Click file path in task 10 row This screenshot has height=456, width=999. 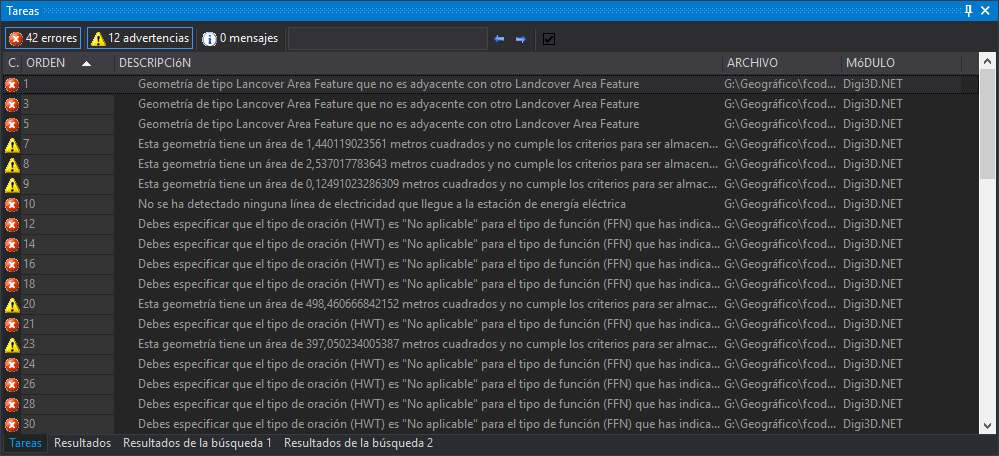pos(780,204)
